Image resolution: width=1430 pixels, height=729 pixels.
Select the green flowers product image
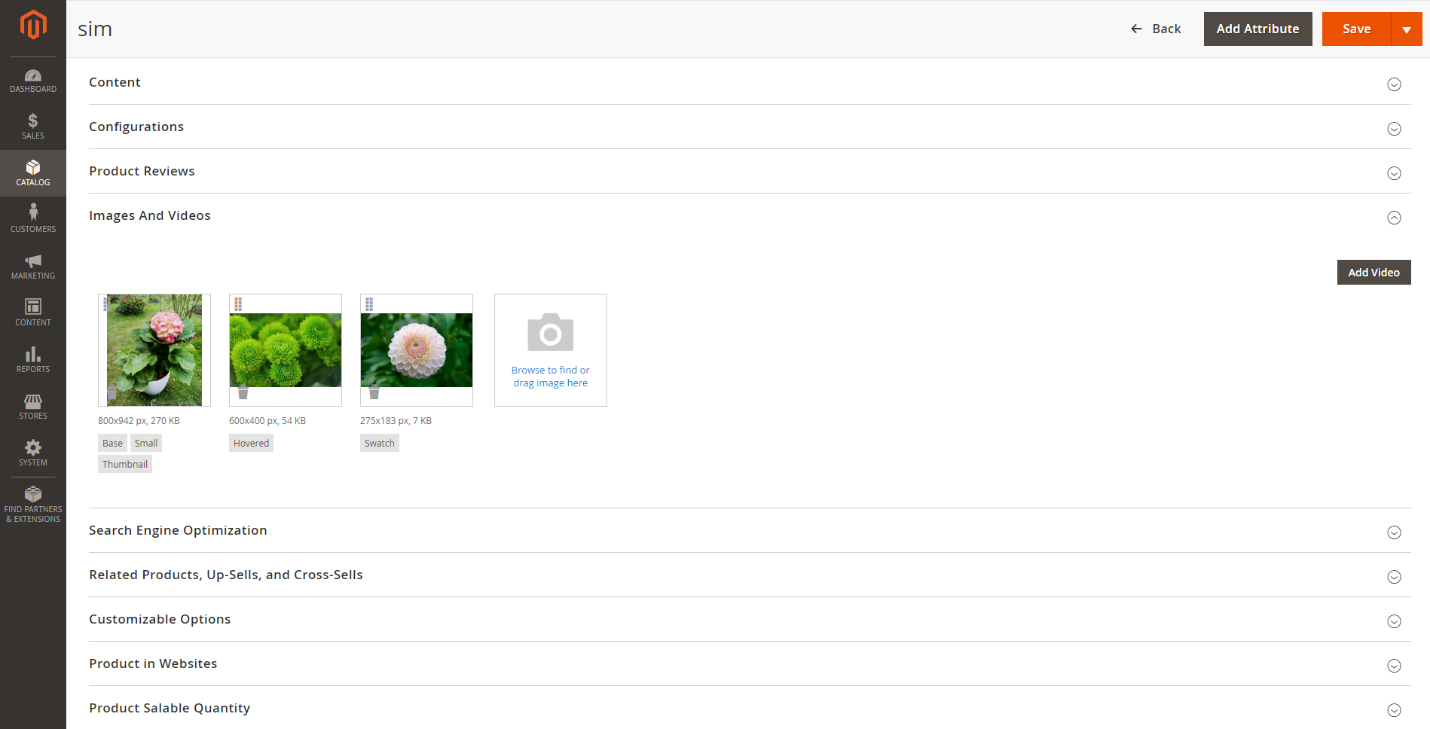coord(285,350)
